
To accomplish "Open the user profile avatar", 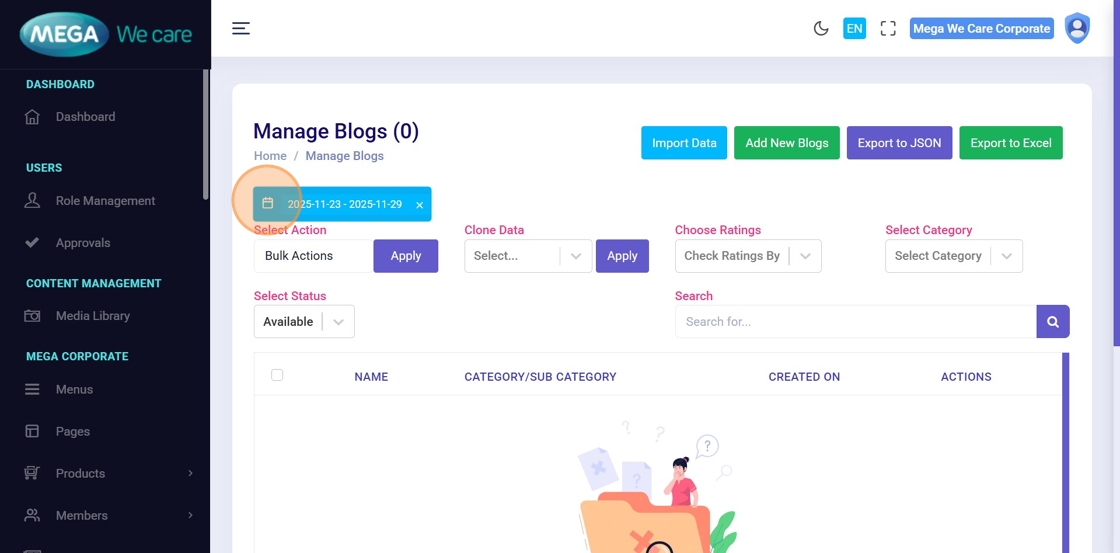I will click(x=1077, y=28).
